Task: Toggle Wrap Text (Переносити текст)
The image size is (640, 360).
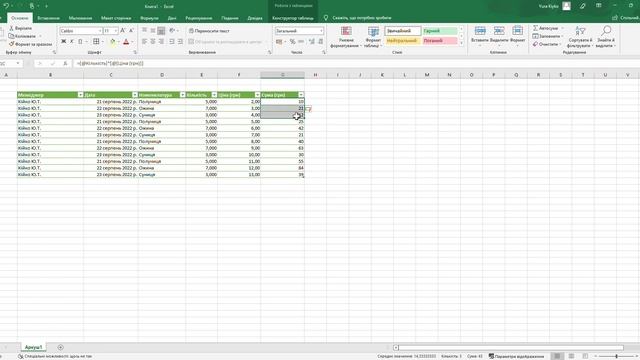Action: pyautogui.click(x=209, y=31)
